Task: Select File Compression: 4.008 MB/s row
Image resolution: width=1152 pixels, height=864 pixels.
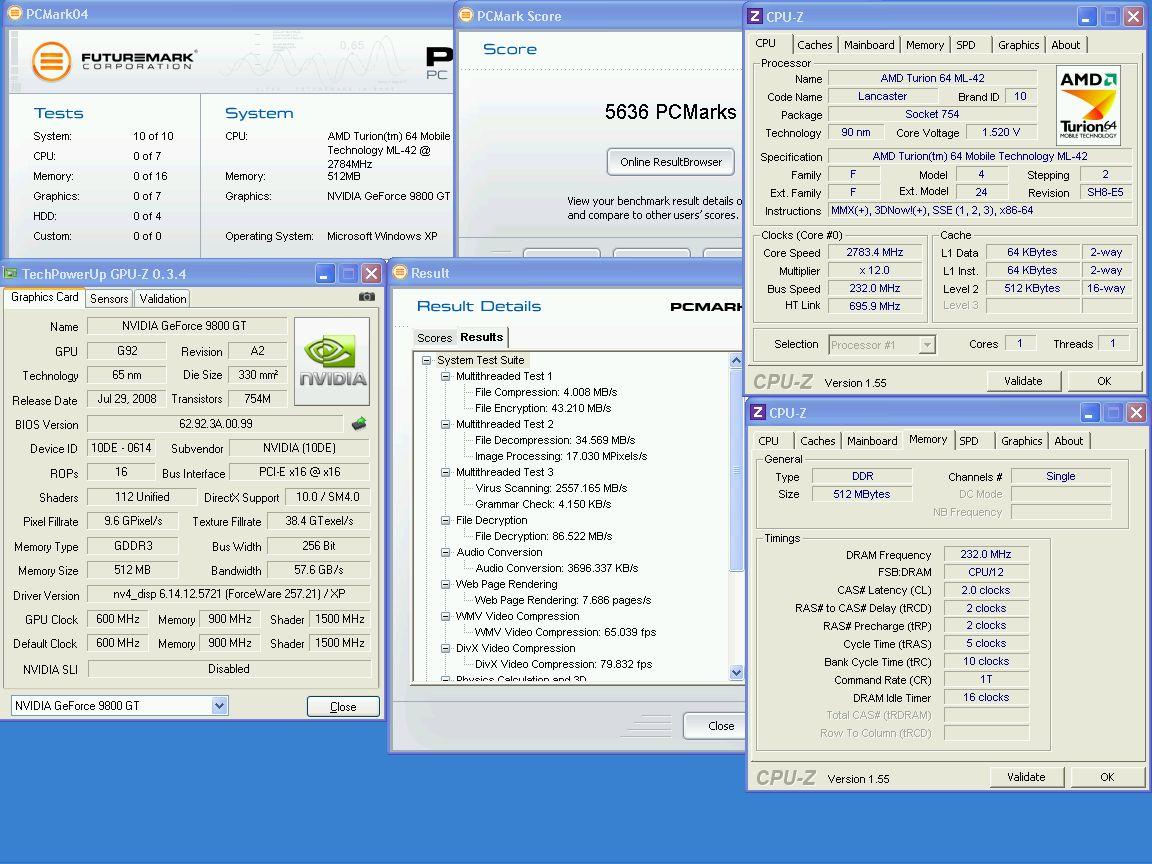Action: pyautogui.click(x=546, y=392)
